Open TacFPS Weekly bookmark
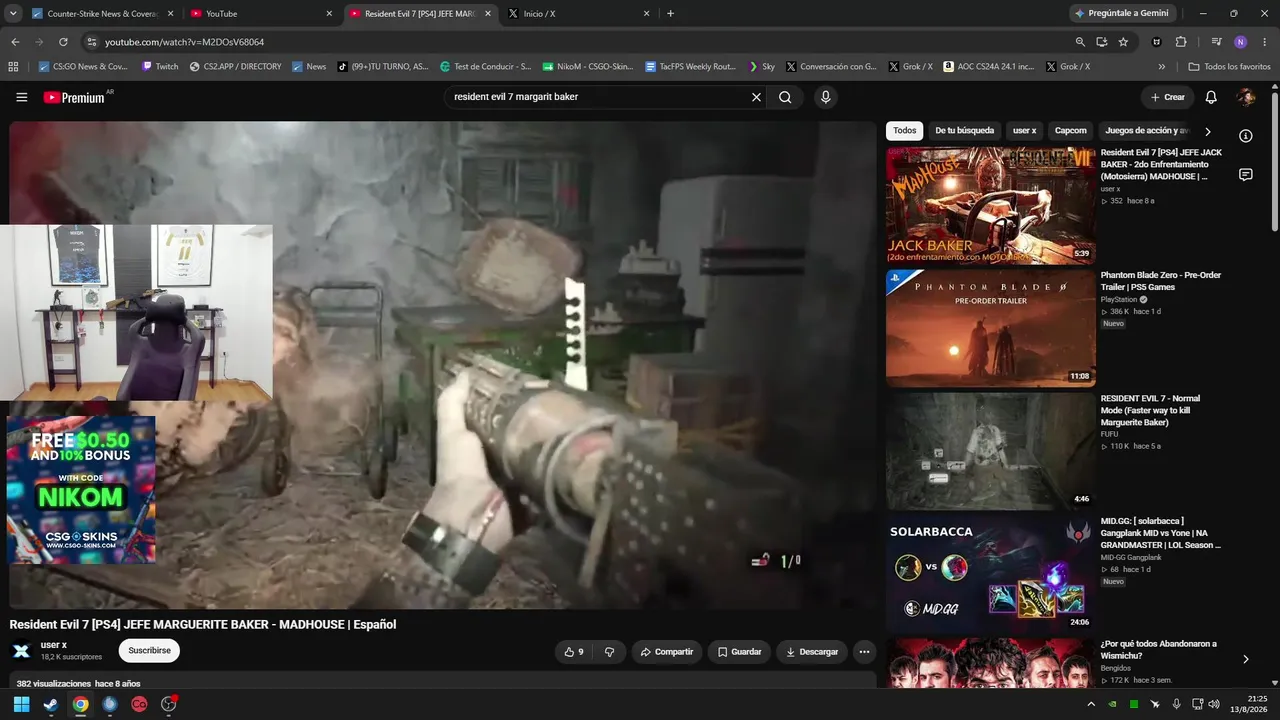The height and width of the screenshot is (720, 1280). click(x=690, y=66)
